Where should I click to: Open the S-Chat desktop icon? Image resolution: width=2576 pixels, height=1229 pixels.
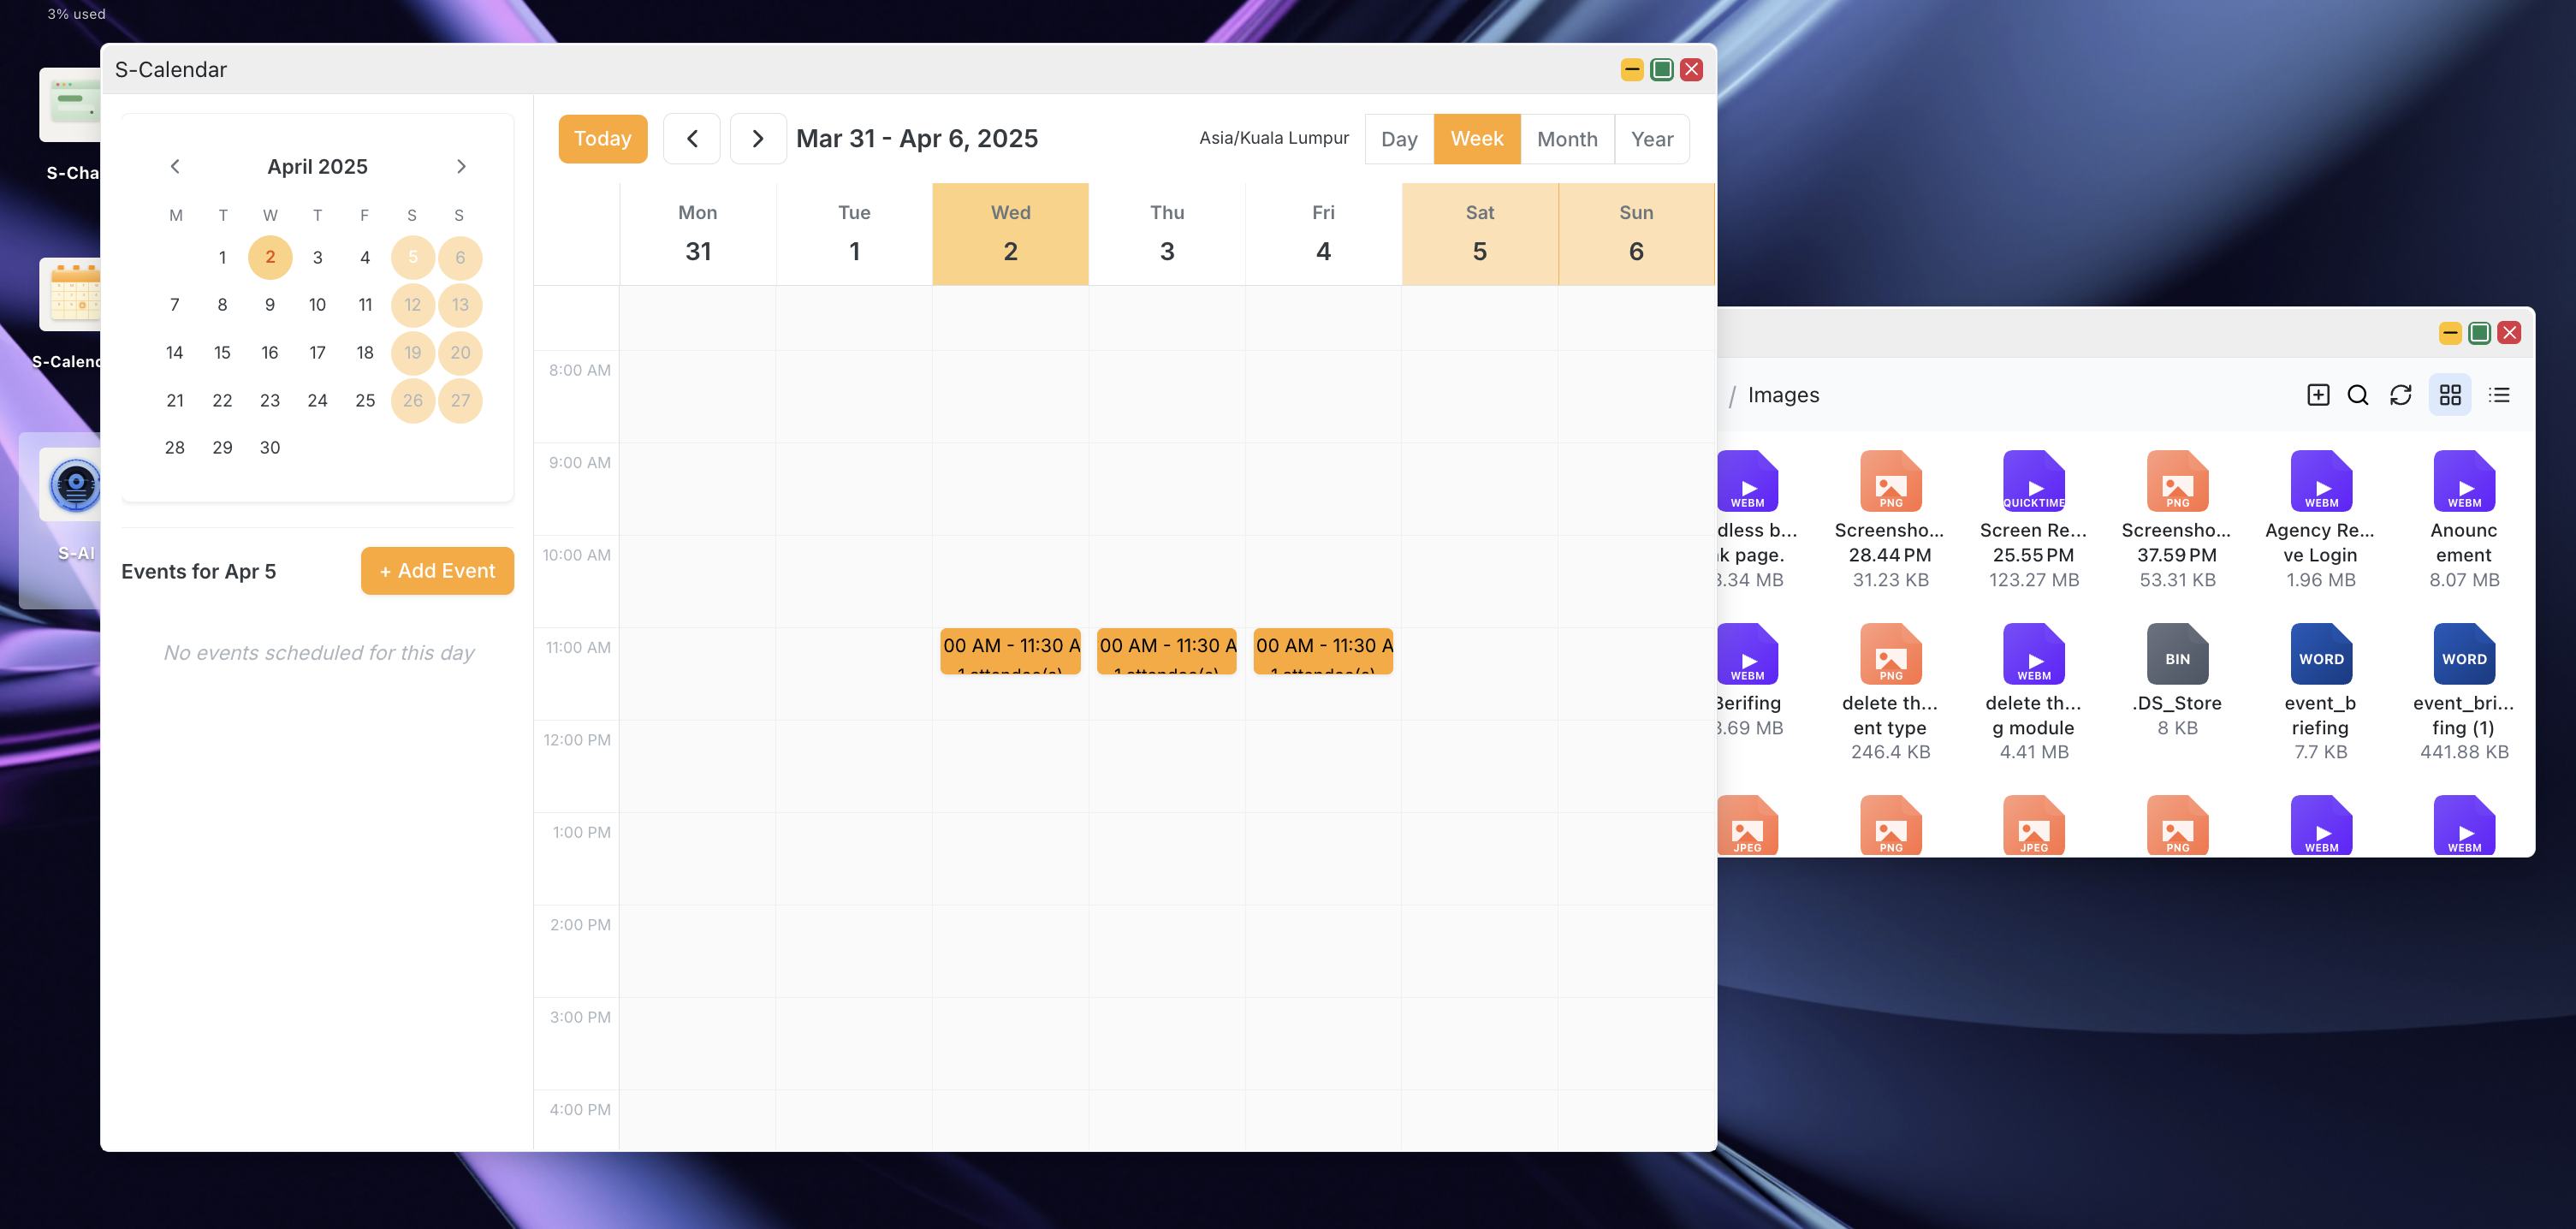coord(69,107)
